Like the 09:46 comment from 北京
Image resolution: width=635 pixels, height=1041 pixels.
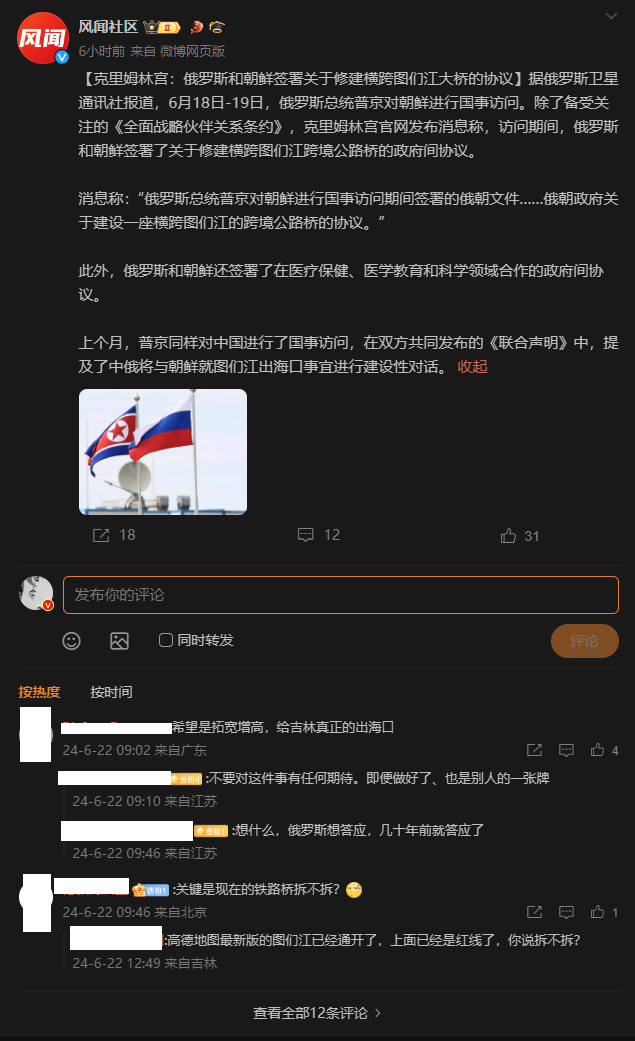[x=598, y=912]
